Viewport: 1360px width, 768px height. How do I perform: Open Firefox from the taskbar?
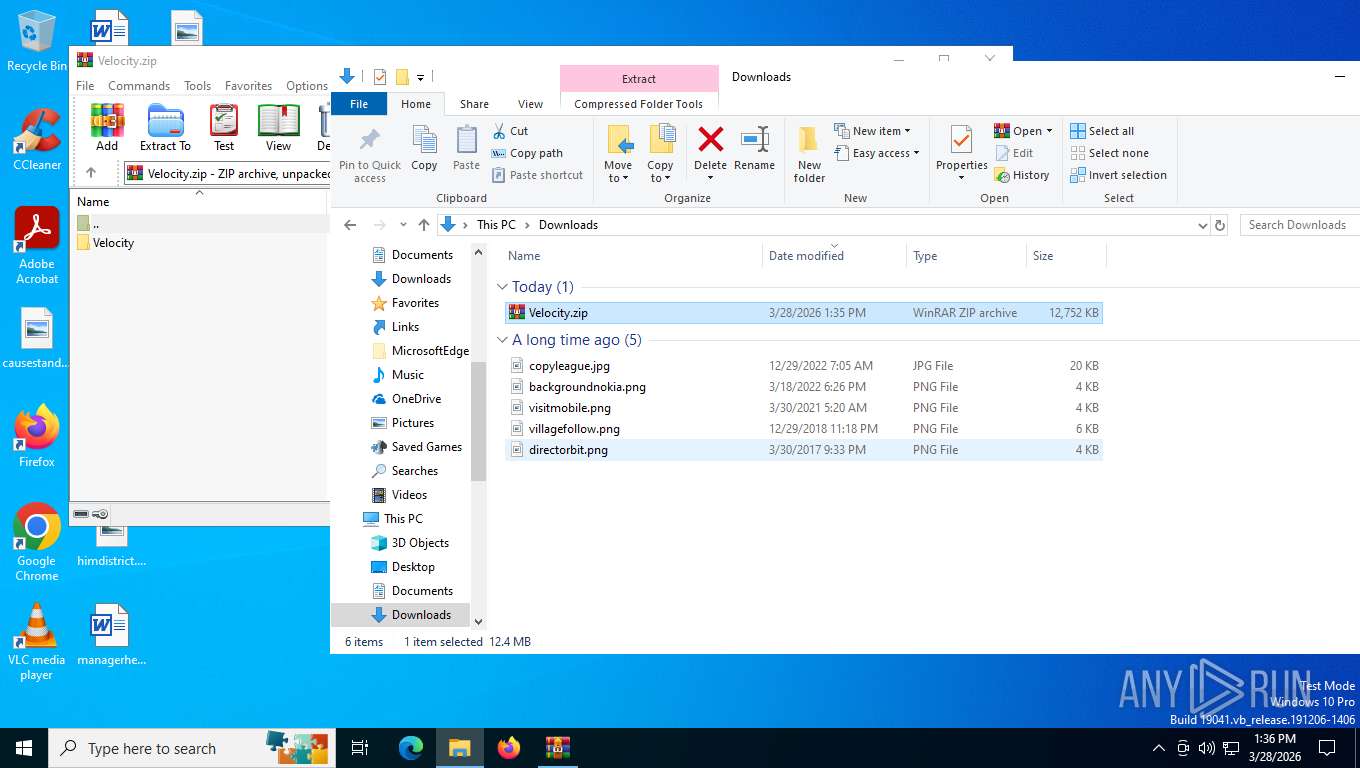pyautogui.click(x=509, y=747)
